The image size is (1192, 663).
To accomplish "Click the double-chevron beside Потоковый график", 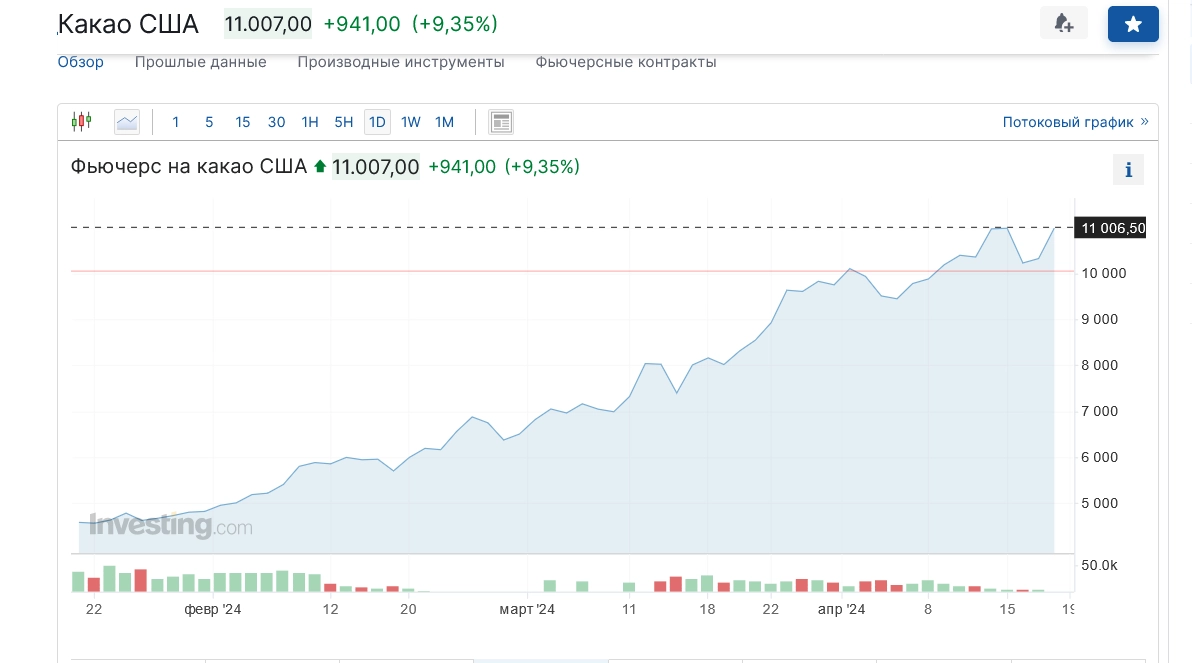I will click(1145, 122).
